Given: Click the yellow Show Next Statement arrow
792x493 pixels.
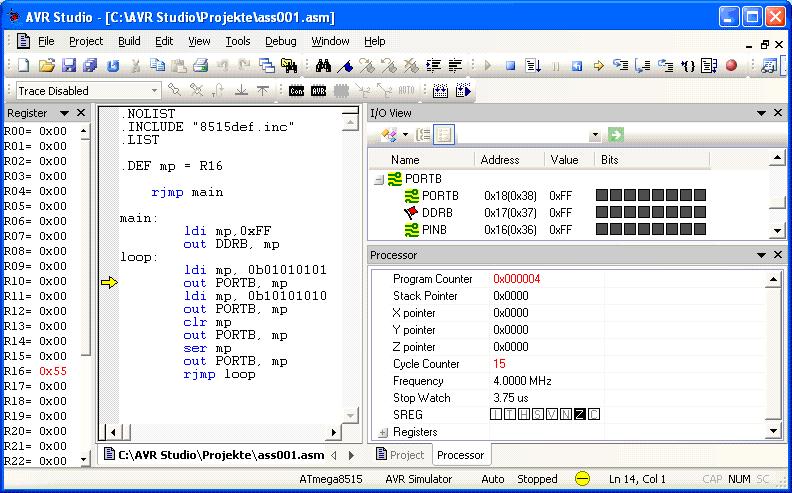Looking at the screenshot, I should 599,65.
